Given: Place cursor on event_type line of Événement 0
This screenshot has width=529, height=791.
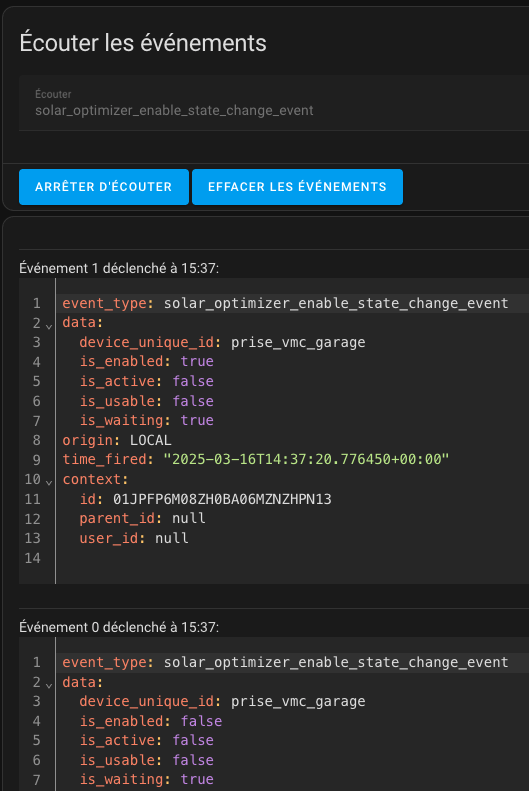Looking at the screenshot, I should [292, 662].
